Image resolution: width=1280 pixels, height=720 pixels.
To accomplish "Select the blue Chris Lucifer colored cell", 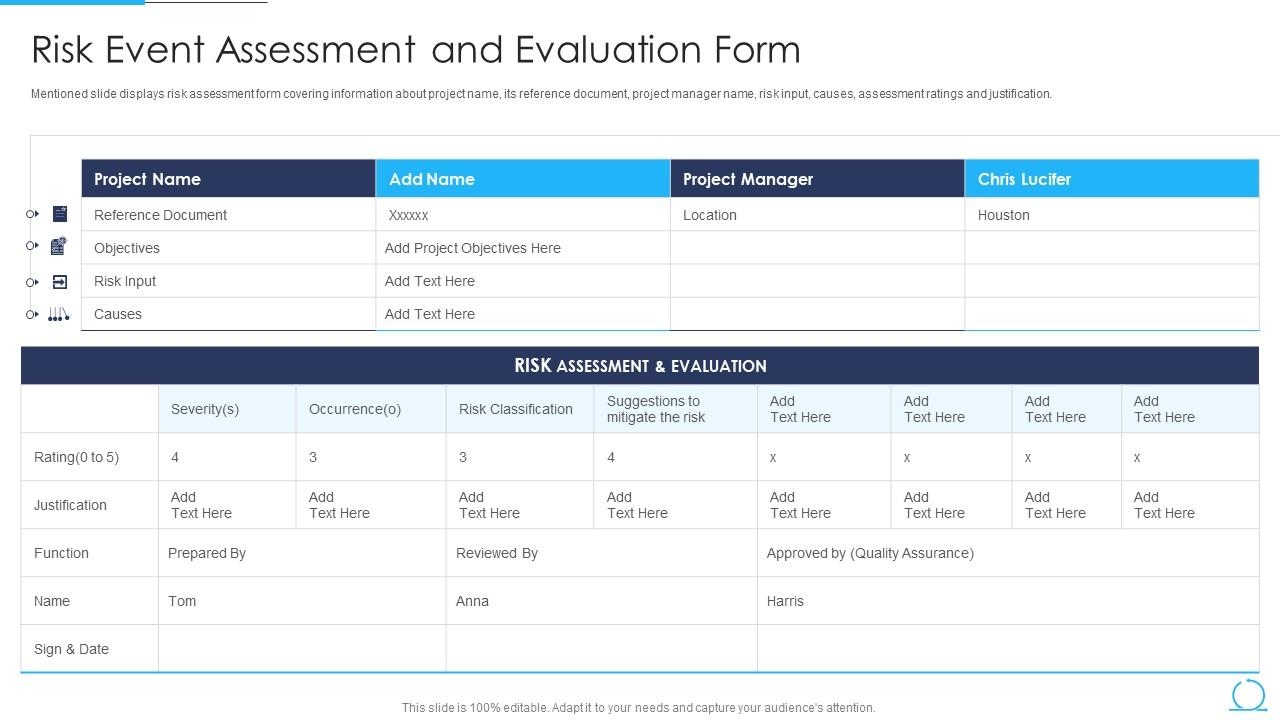I will (x=1111, y=178).
